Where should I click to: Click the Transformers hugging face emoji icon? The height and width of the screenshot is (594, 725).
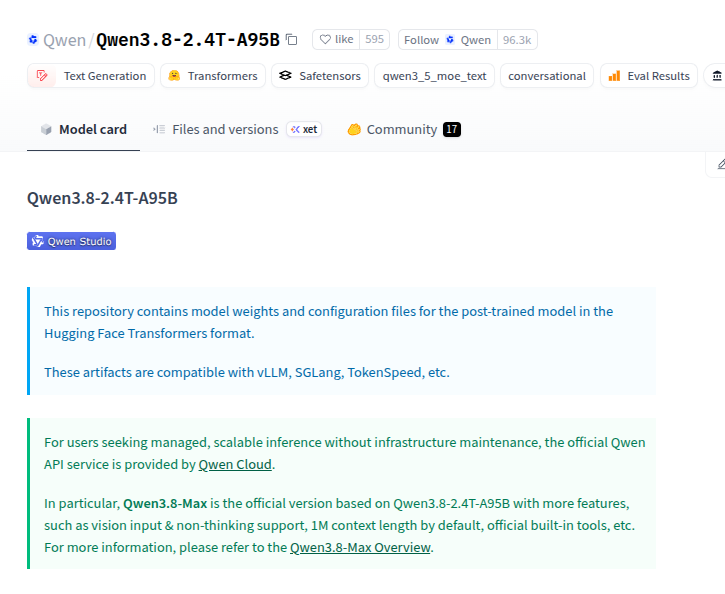pyautogui.click(x=174, y=75)
